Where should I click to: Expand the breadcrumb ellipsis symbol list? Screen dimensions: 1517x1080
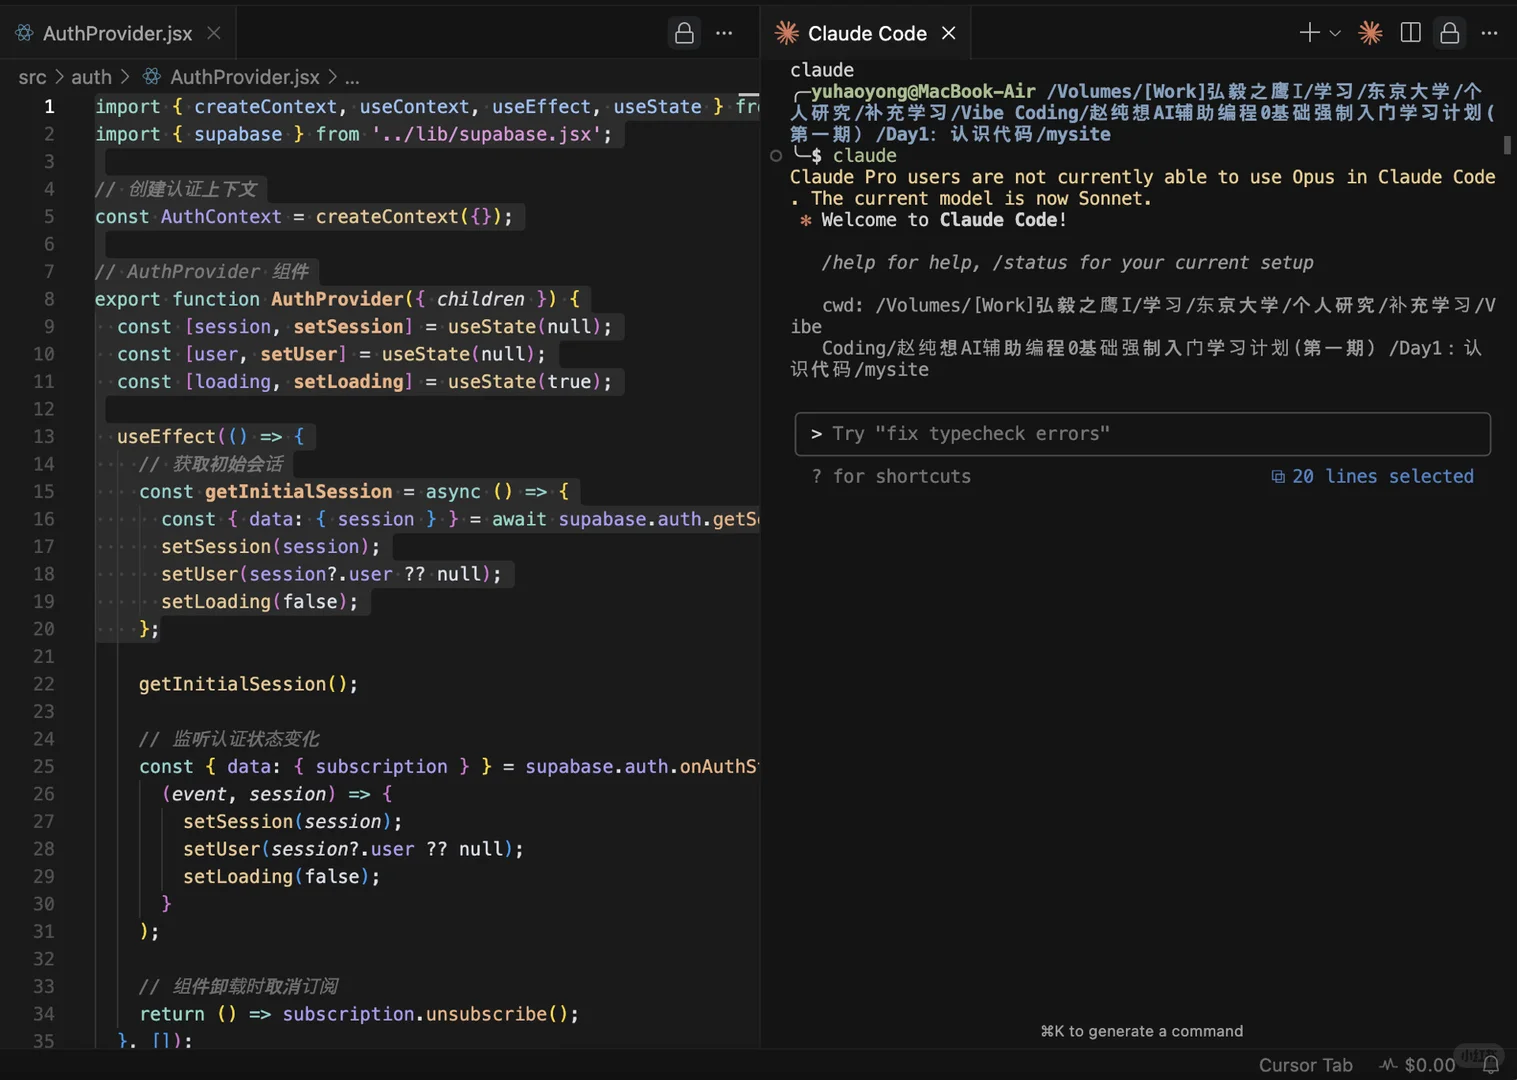[352, 77]
